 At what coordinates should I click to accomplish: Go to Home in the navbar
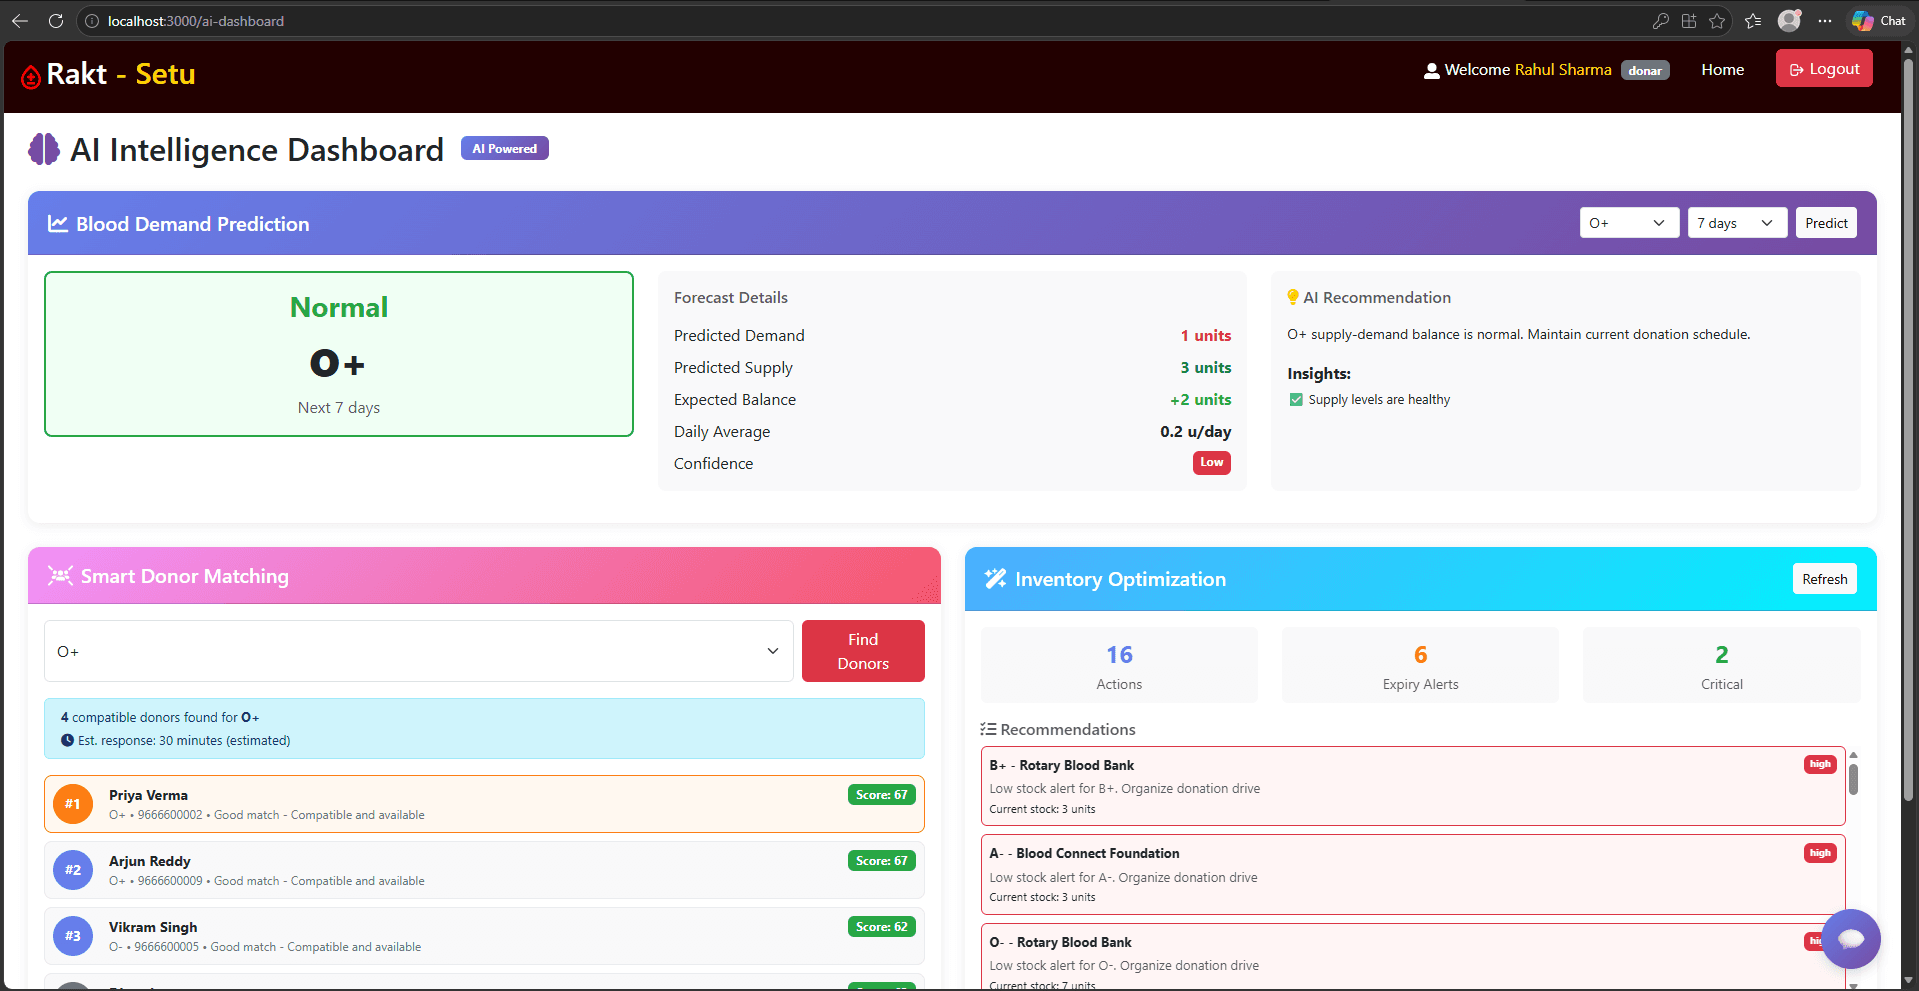point(1722,70)
